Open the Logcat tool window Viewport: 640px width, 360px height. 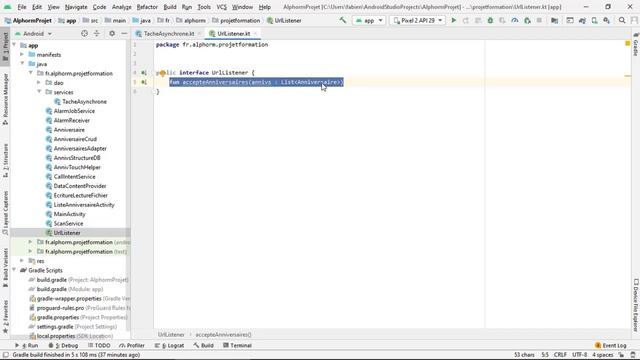pyautogui.click(x=169, y=345)
